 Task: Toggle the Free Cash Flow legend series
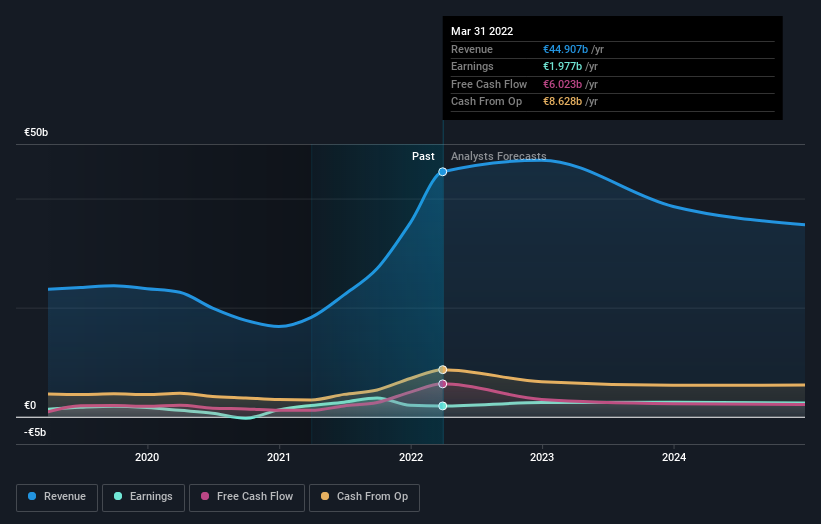(x=247, y=497)
